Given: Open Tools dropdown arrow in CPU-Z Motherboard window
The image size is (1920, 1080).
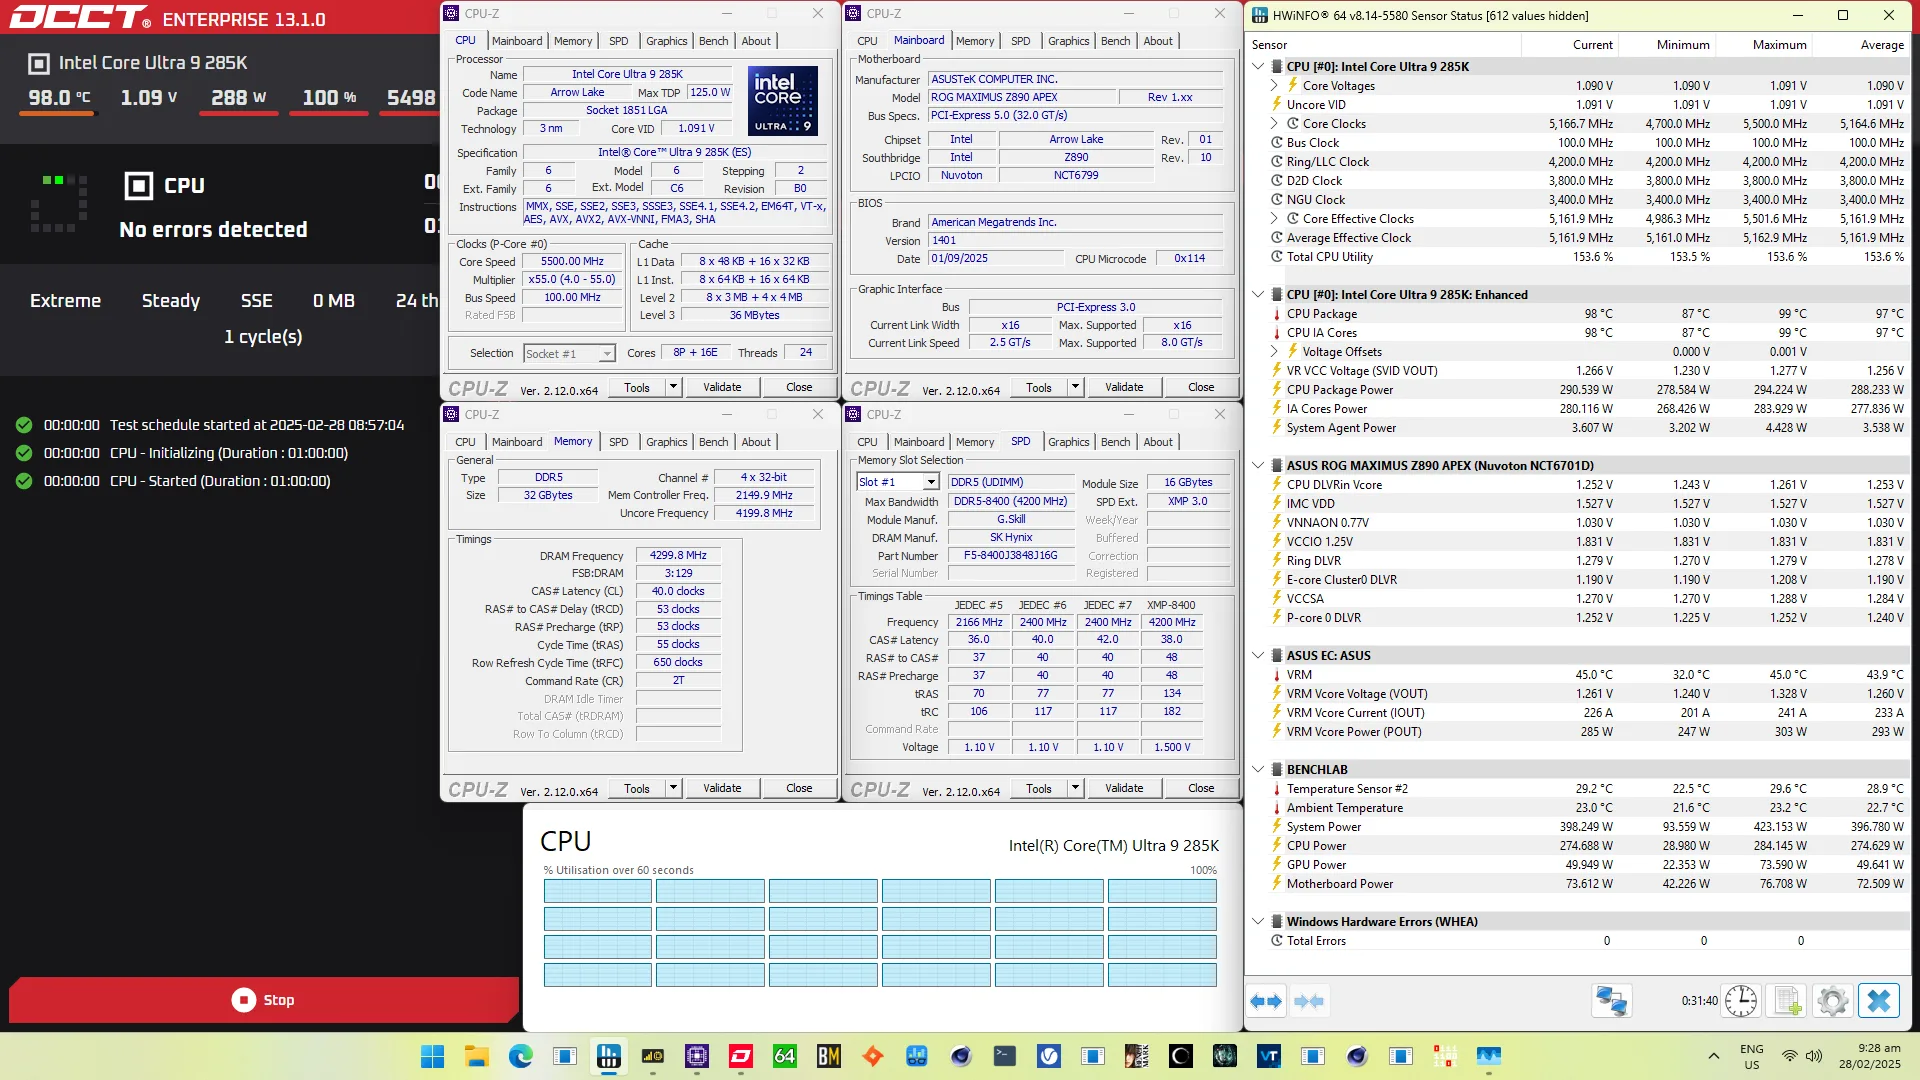Looking at the screenshot, I should 1075,387.
